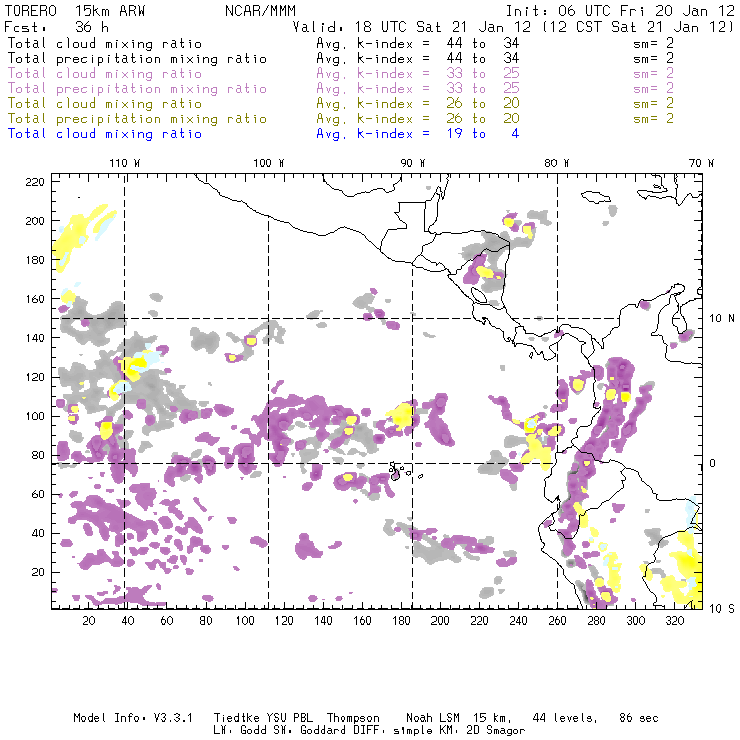The image size is (740, 740).
Task: Click the "10 N" latitude label
Action: 722,319
